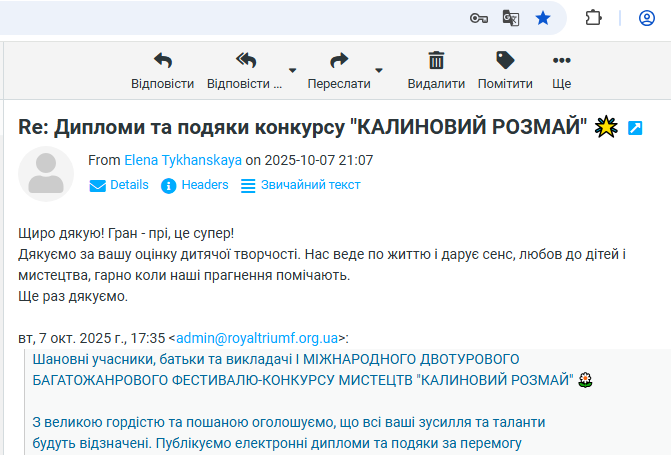Click the Reply (Відповісти) arrow icon
This screenshot has width=671, height=455.
pos(162,61)
